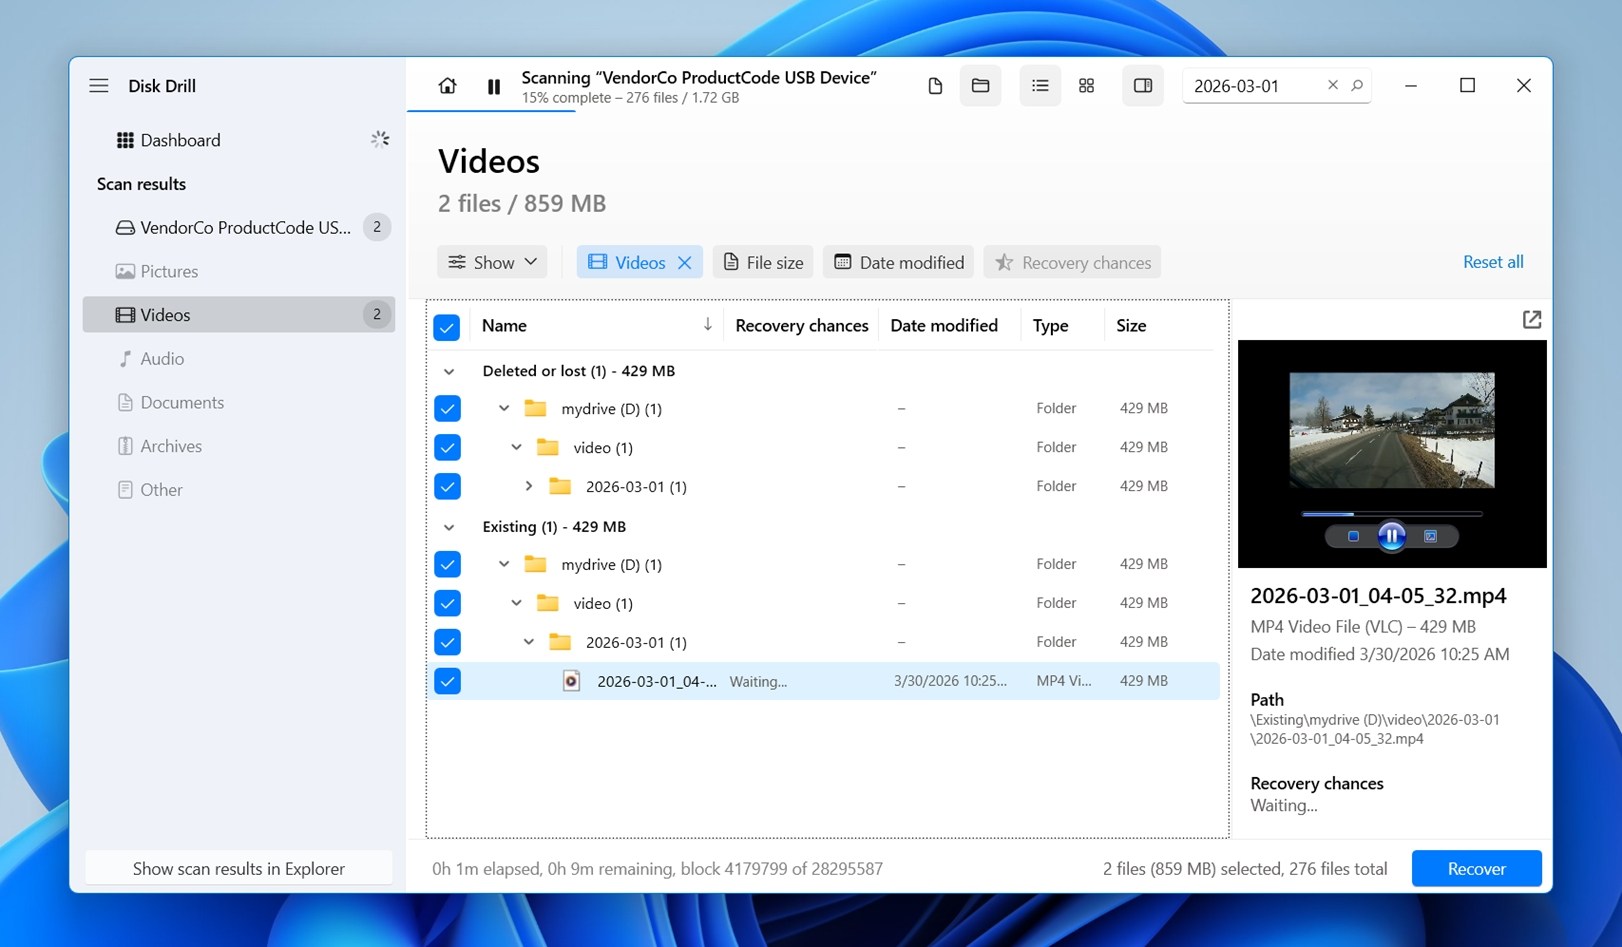Uncheck existing video (1) folder checkbox
1622x947 pixels.
click(447, 603)
